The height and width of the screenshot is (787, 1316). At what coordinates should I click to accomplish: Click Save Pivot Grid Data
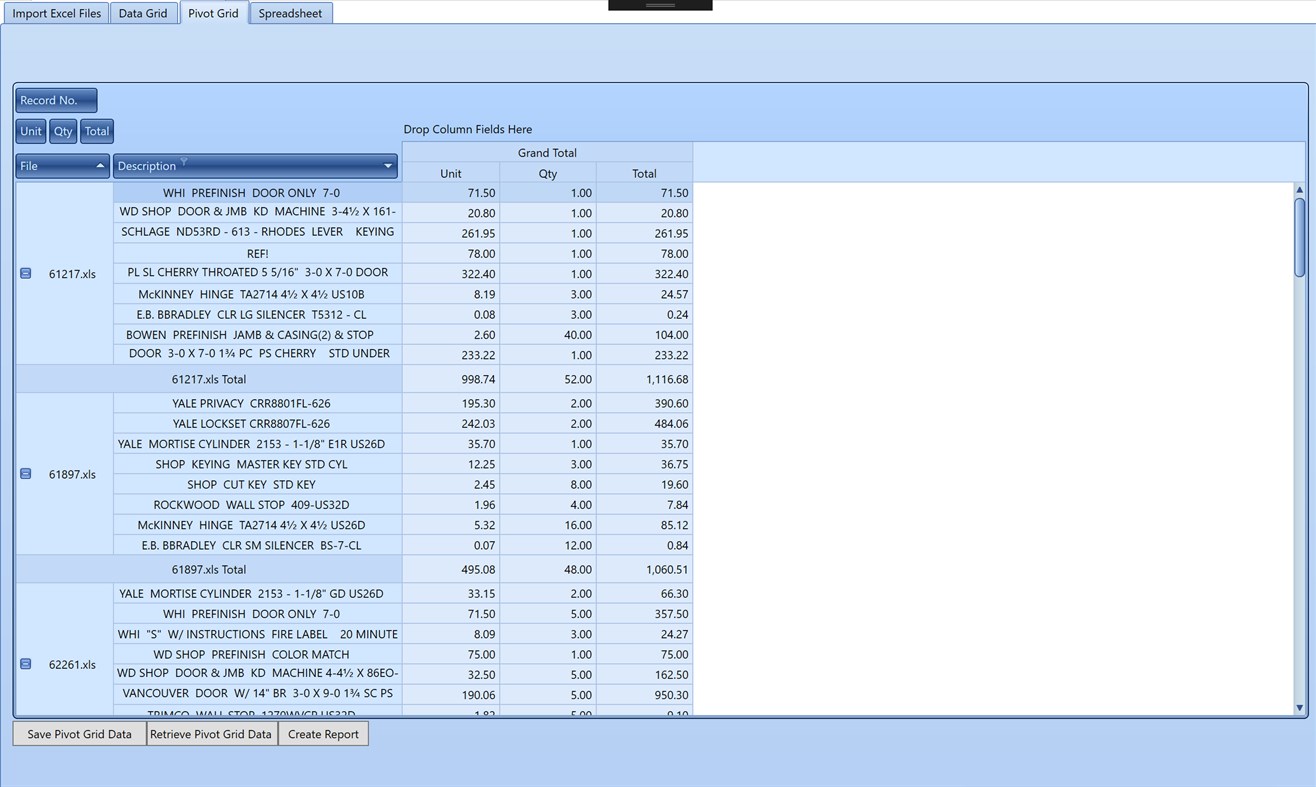point(78,733)
